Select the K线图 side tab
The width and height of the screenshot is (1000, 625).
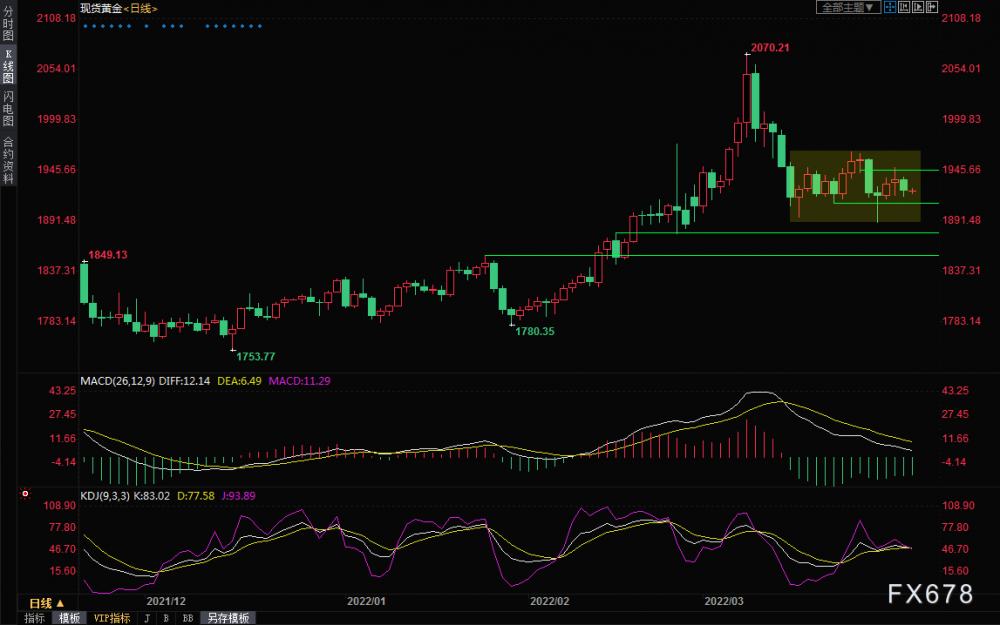coord(8,66)
